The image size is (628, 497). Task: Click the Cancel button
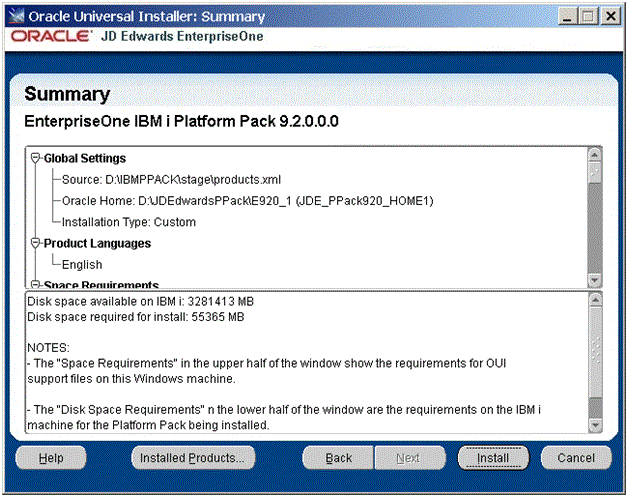(576, 458)
